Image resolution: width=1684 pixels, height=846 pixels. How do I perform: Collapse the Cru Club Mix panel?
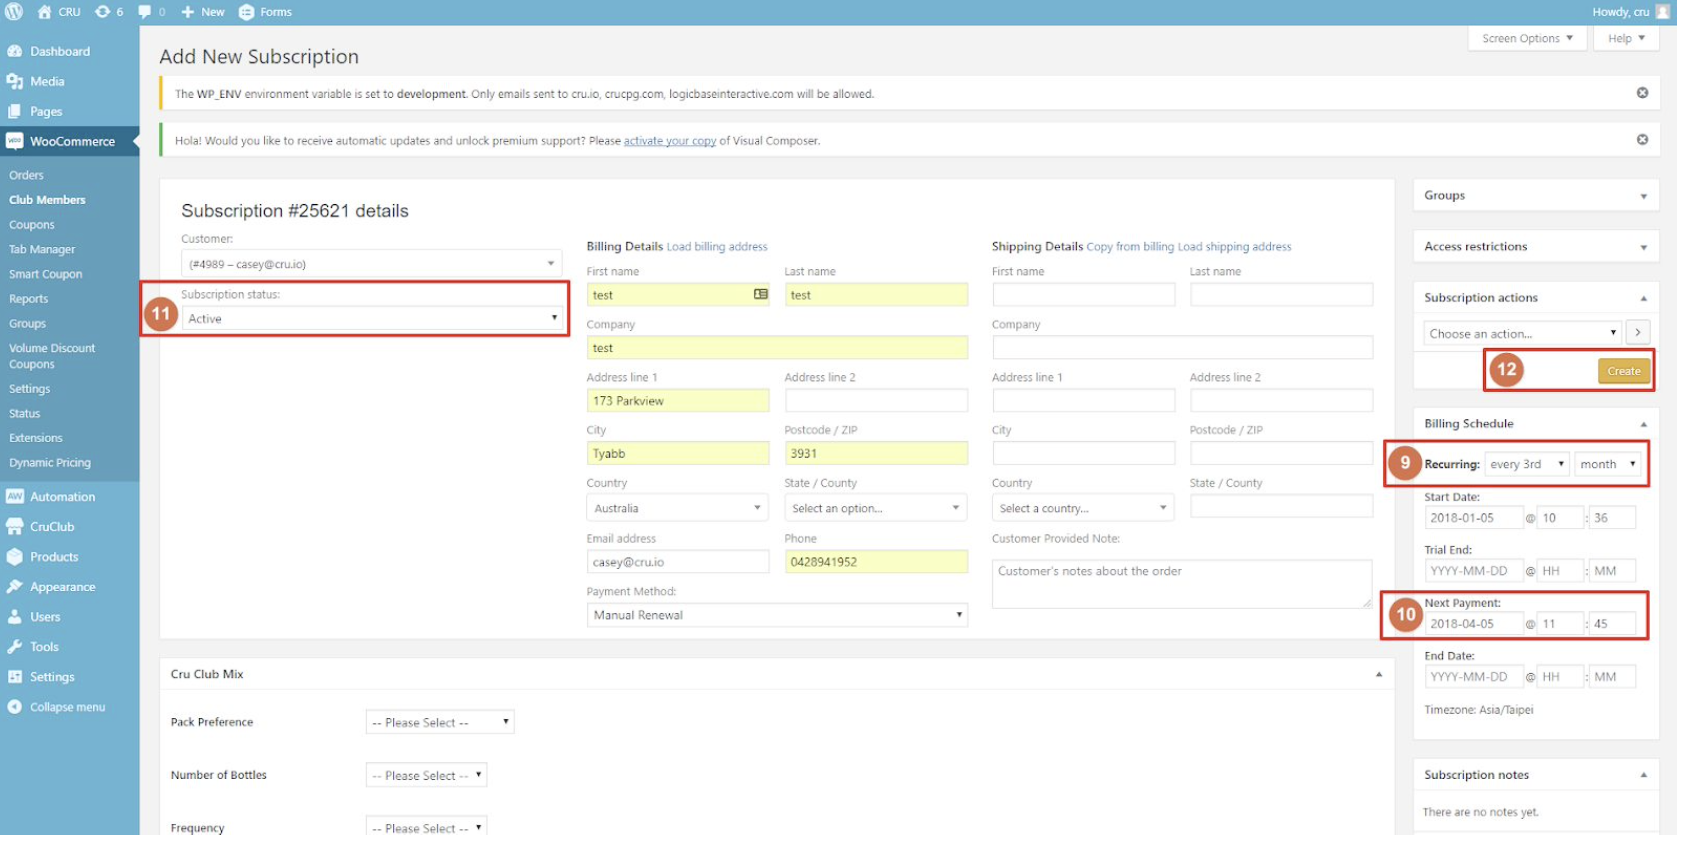click(x=1378, y=674)
